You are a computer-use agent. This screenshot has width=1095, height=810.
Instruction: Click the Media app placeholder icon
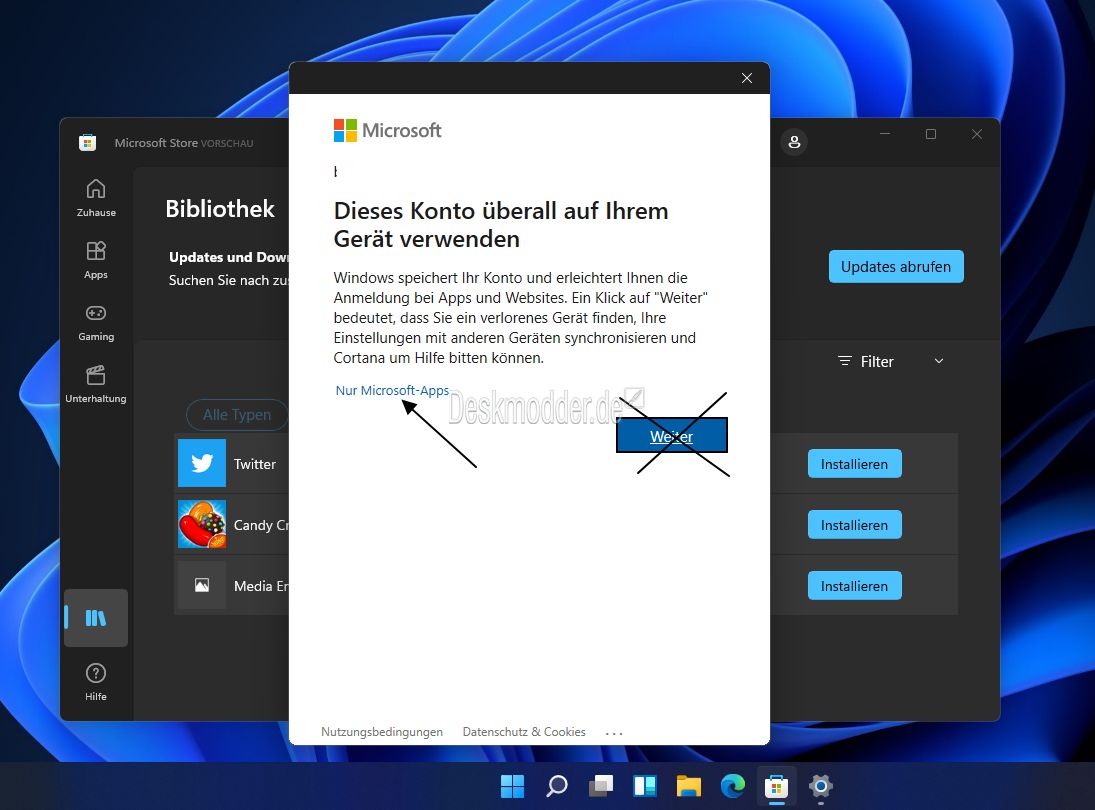point(202,585)
